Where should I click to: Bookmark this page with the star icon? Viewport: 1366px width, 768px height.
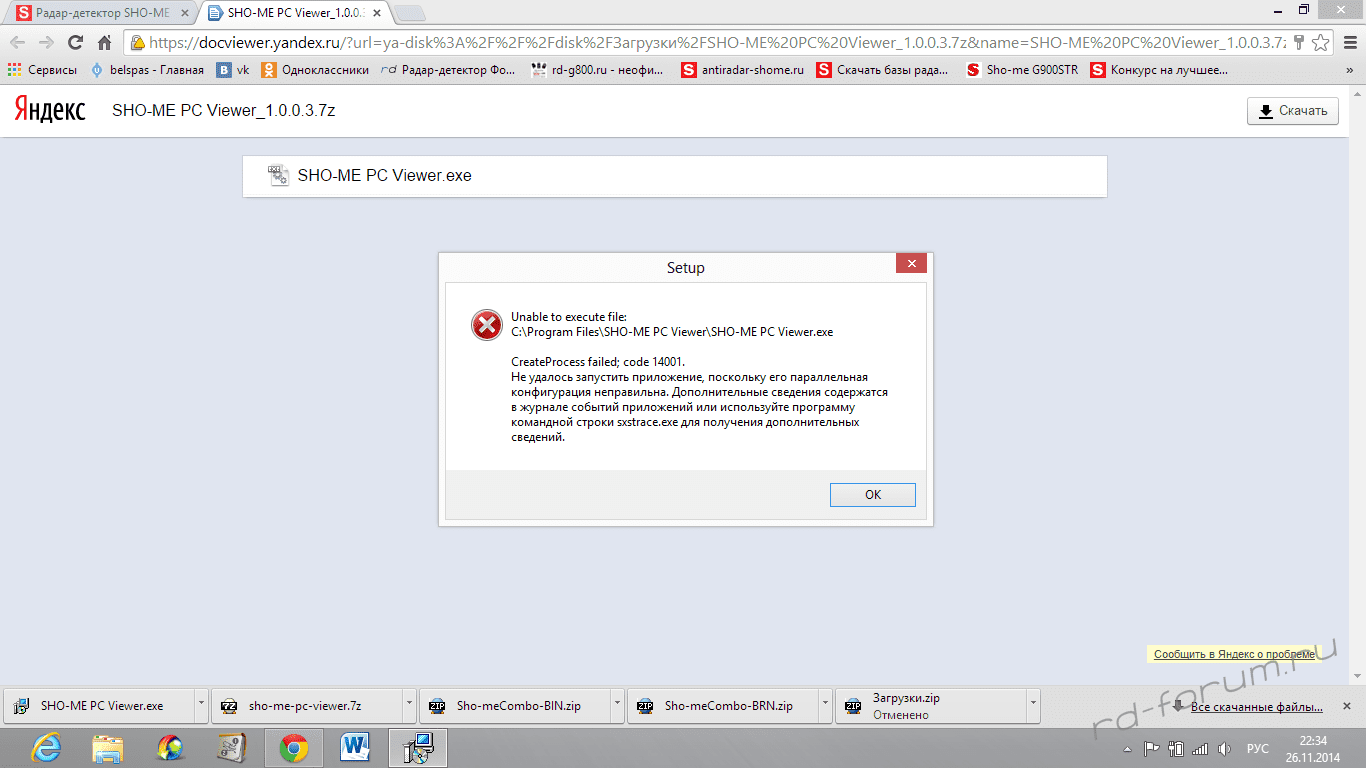[x=1321, y=43]
